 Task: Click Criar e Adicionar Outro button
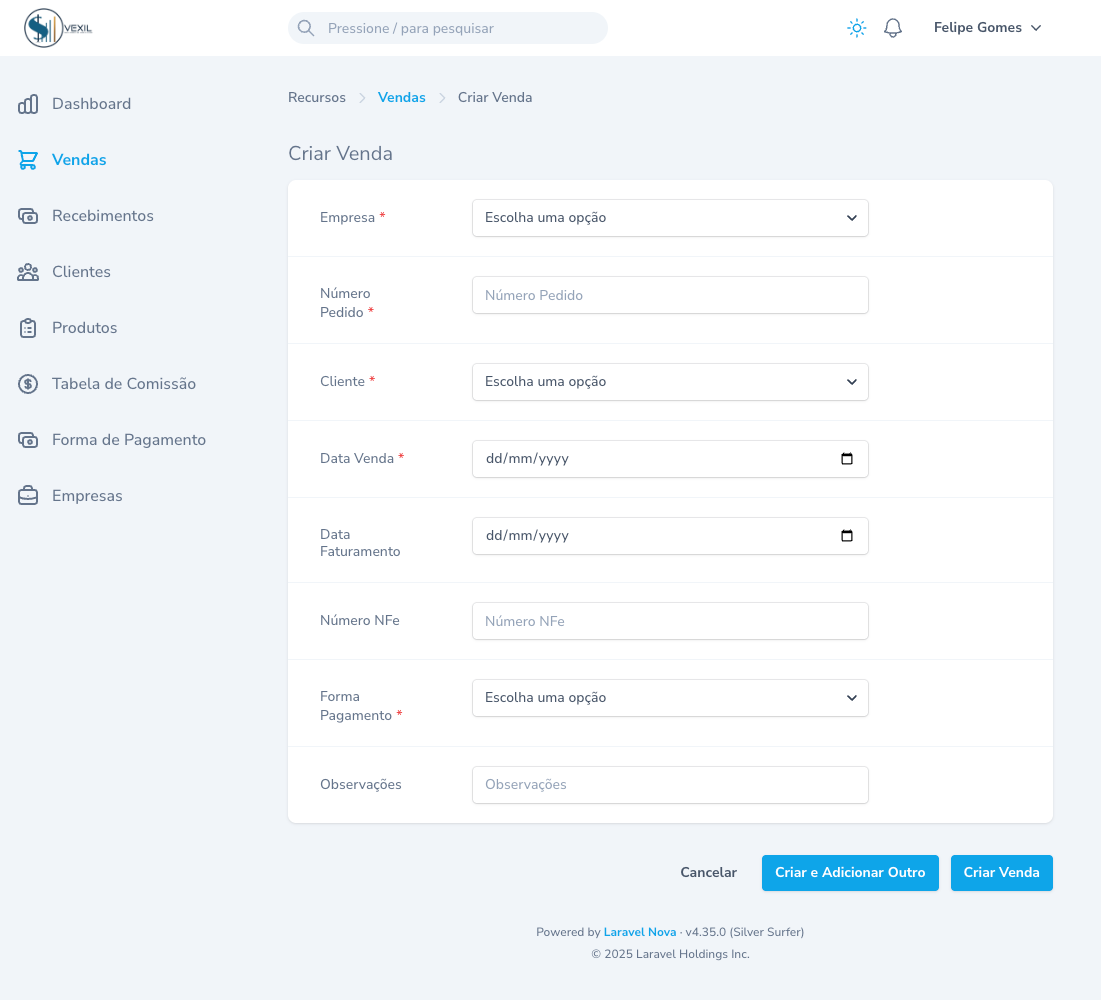[x=850, y=873]
